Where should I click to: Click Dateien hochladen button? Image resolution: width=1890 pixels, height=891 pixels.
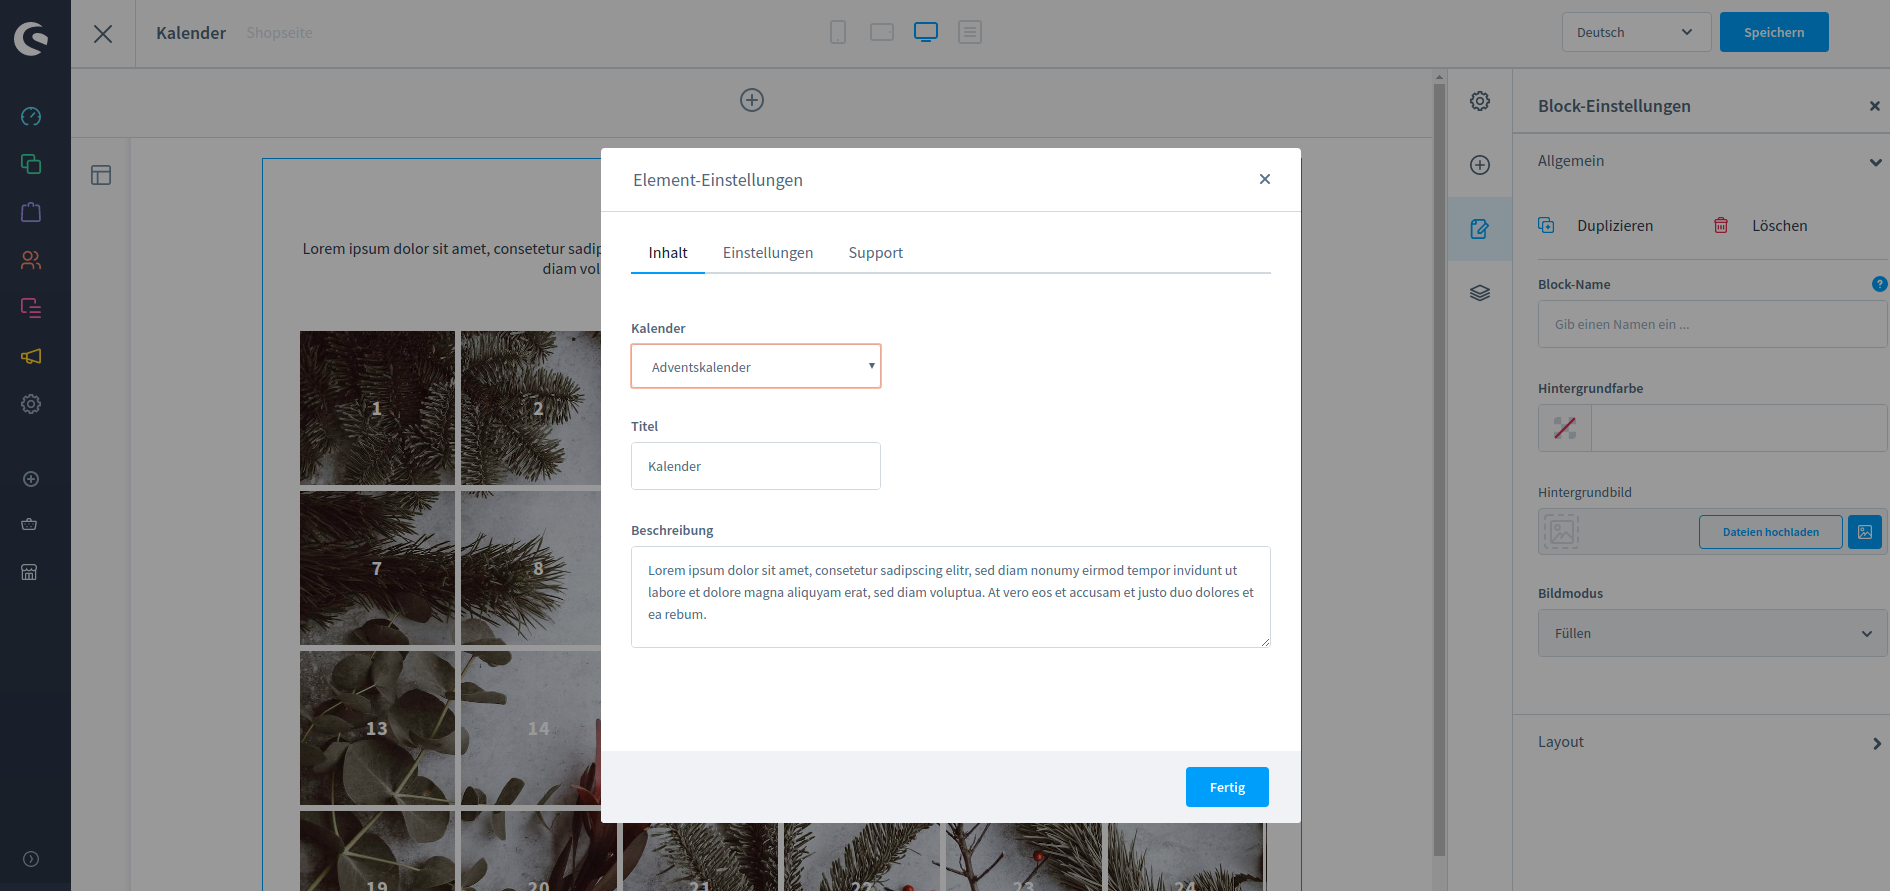[x=1771, y=532]
